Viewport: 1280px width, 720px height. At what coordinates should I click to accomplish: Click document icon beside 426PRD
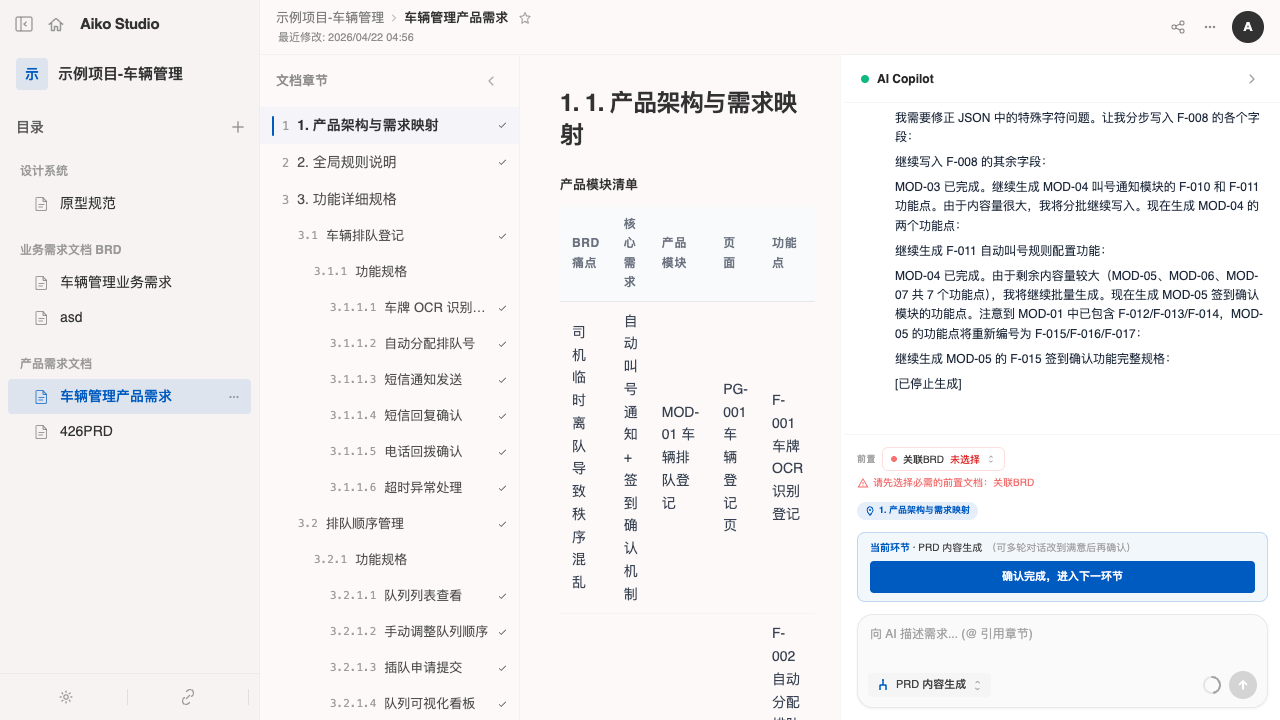coord(41,432)
